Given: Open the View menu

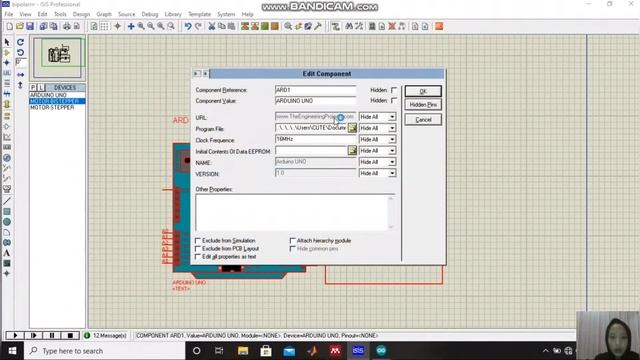Looking at the screenshot, I should 25,14.
